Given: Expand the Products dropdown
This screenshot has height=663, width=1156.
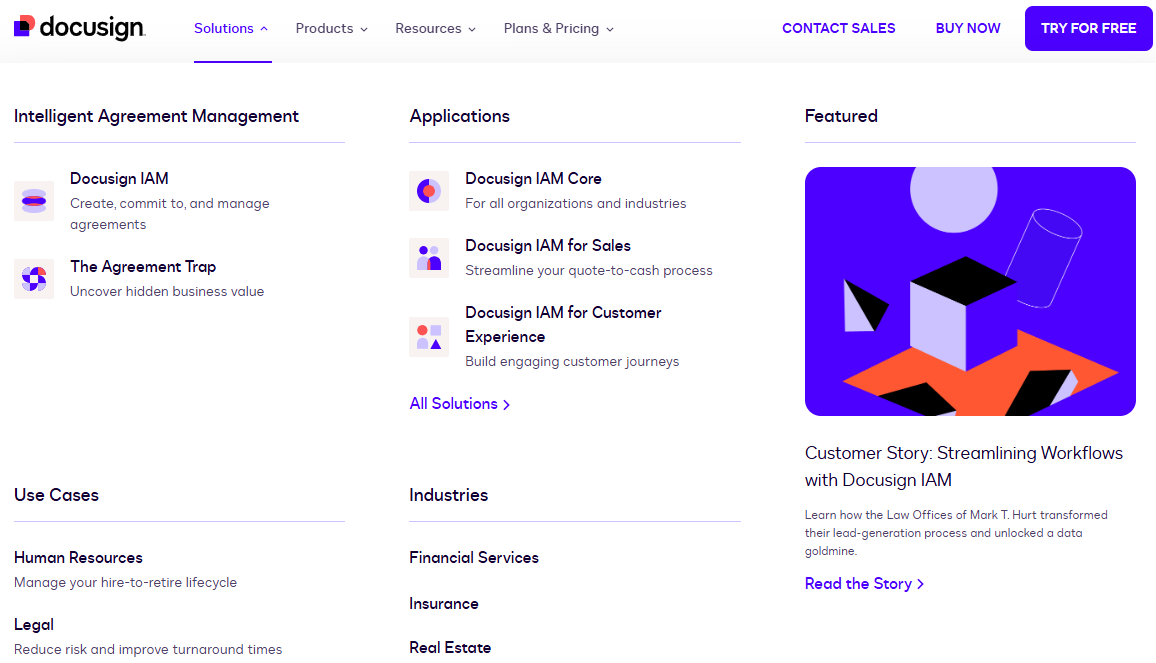Looking at the screenshot, I should click(x=332, y=29).
